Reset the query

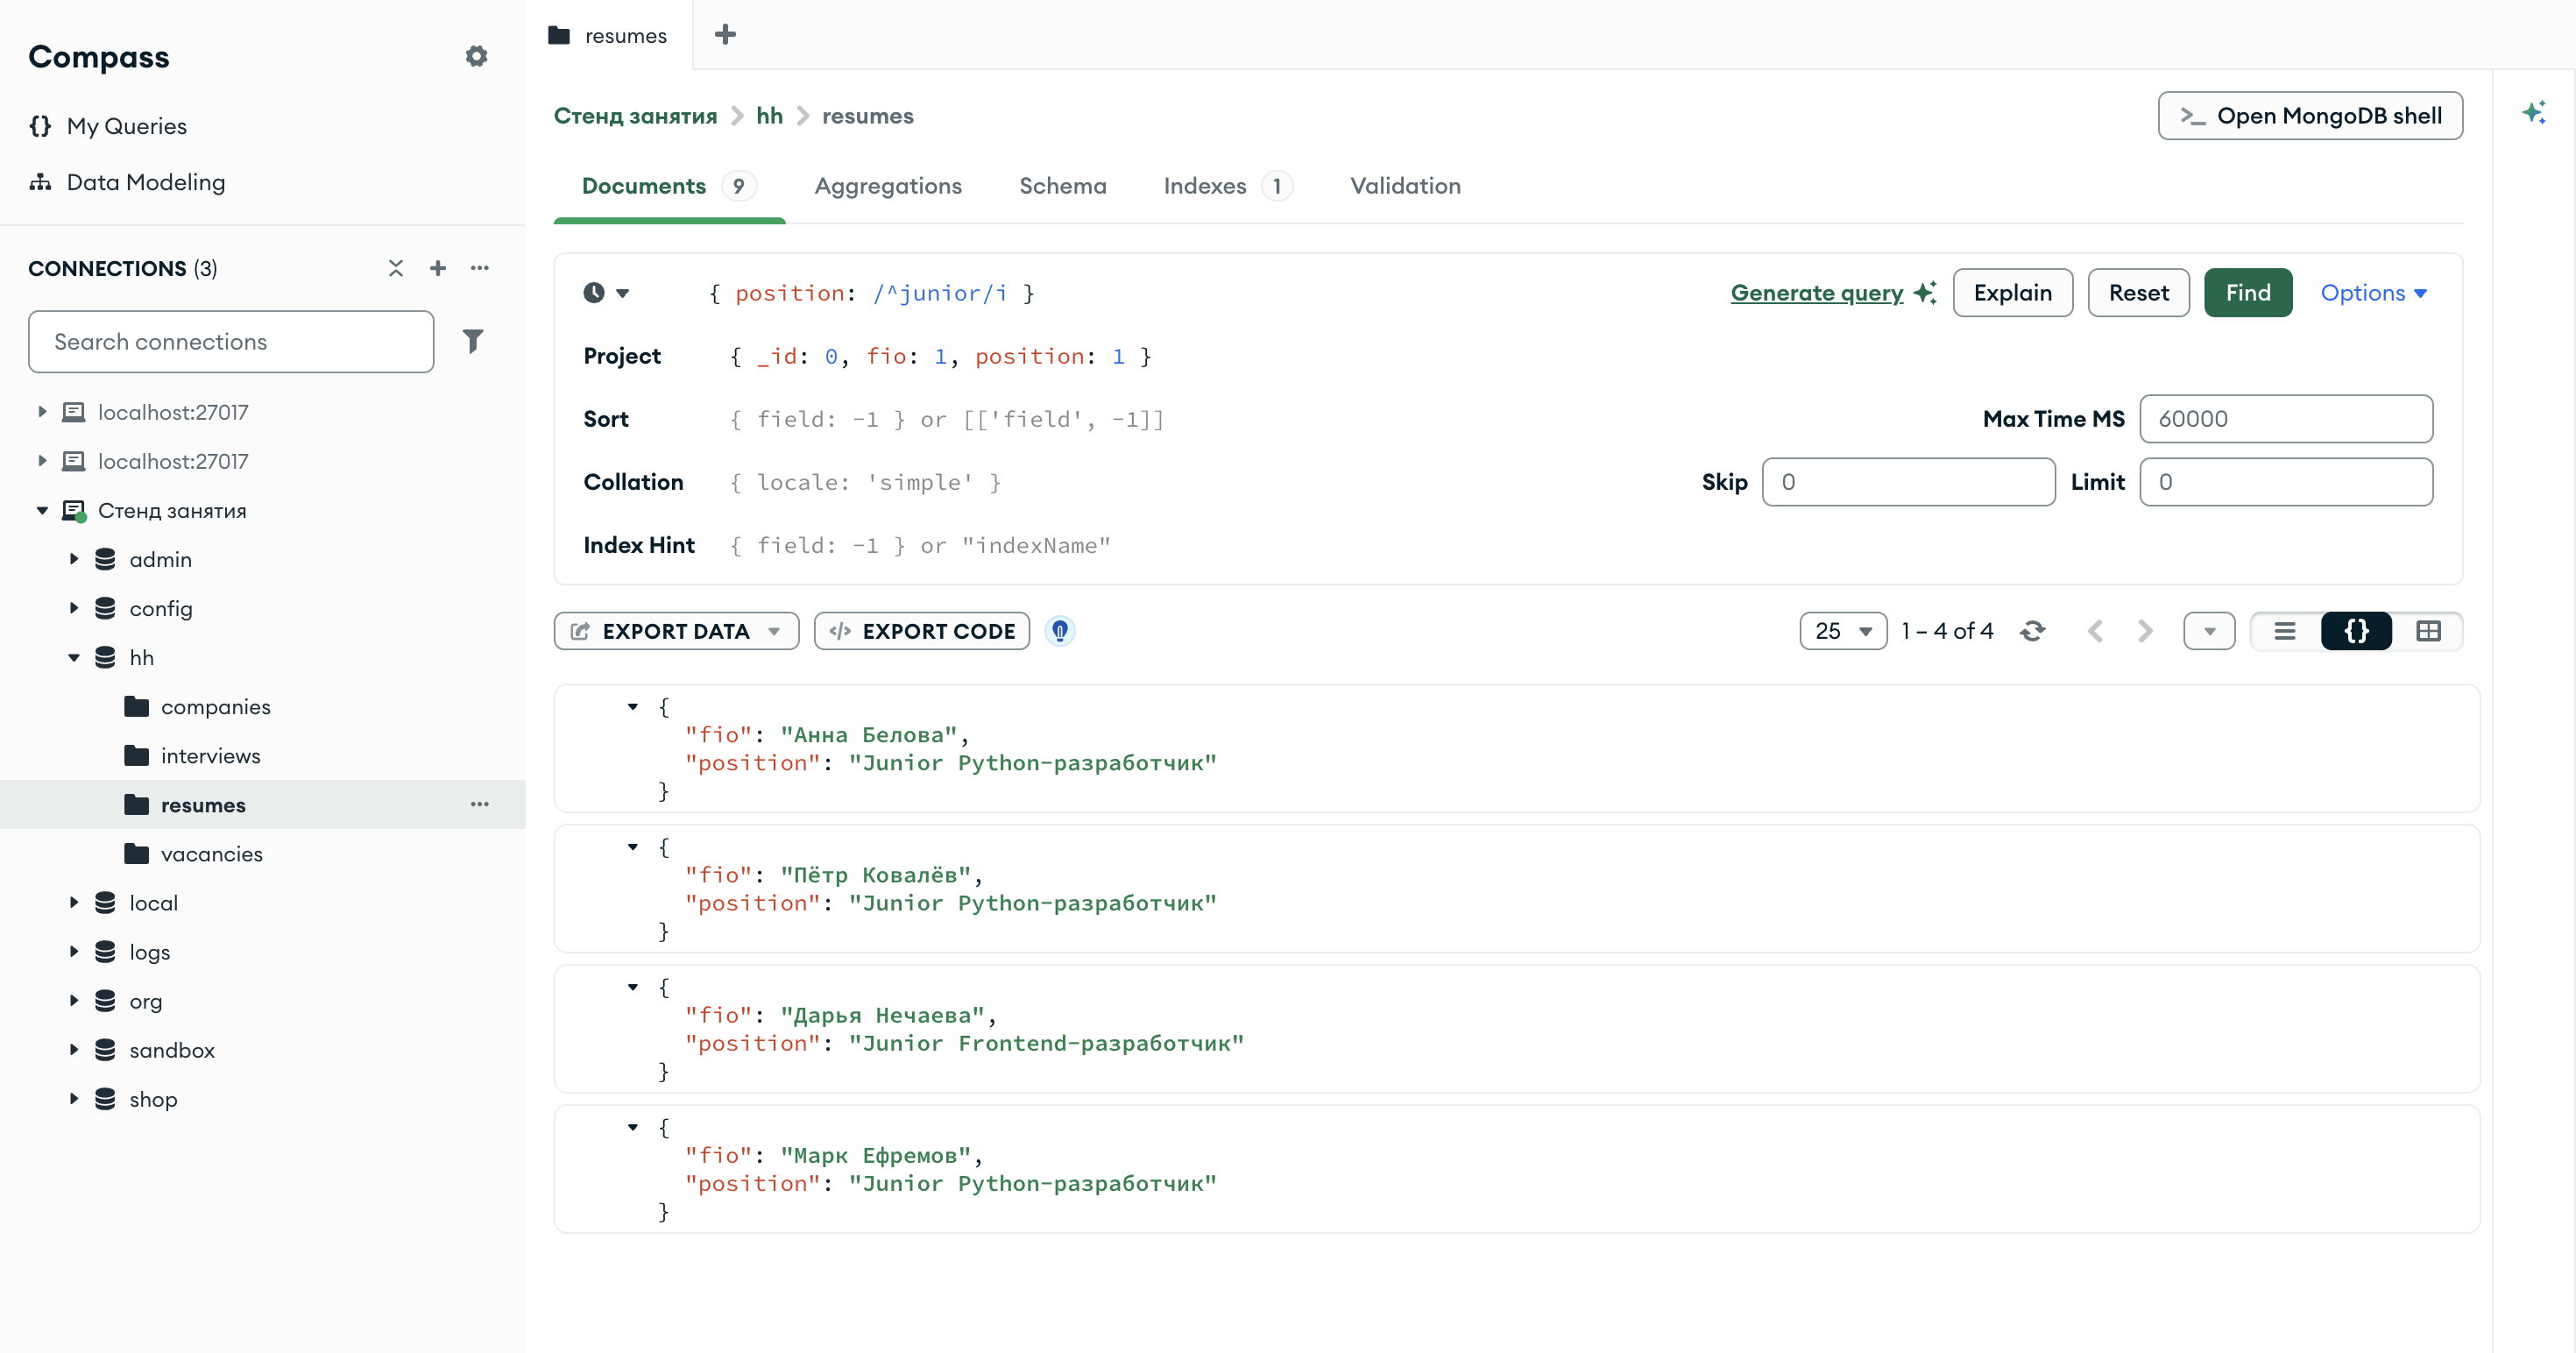pyautogui.click(x=2139, y=293)
